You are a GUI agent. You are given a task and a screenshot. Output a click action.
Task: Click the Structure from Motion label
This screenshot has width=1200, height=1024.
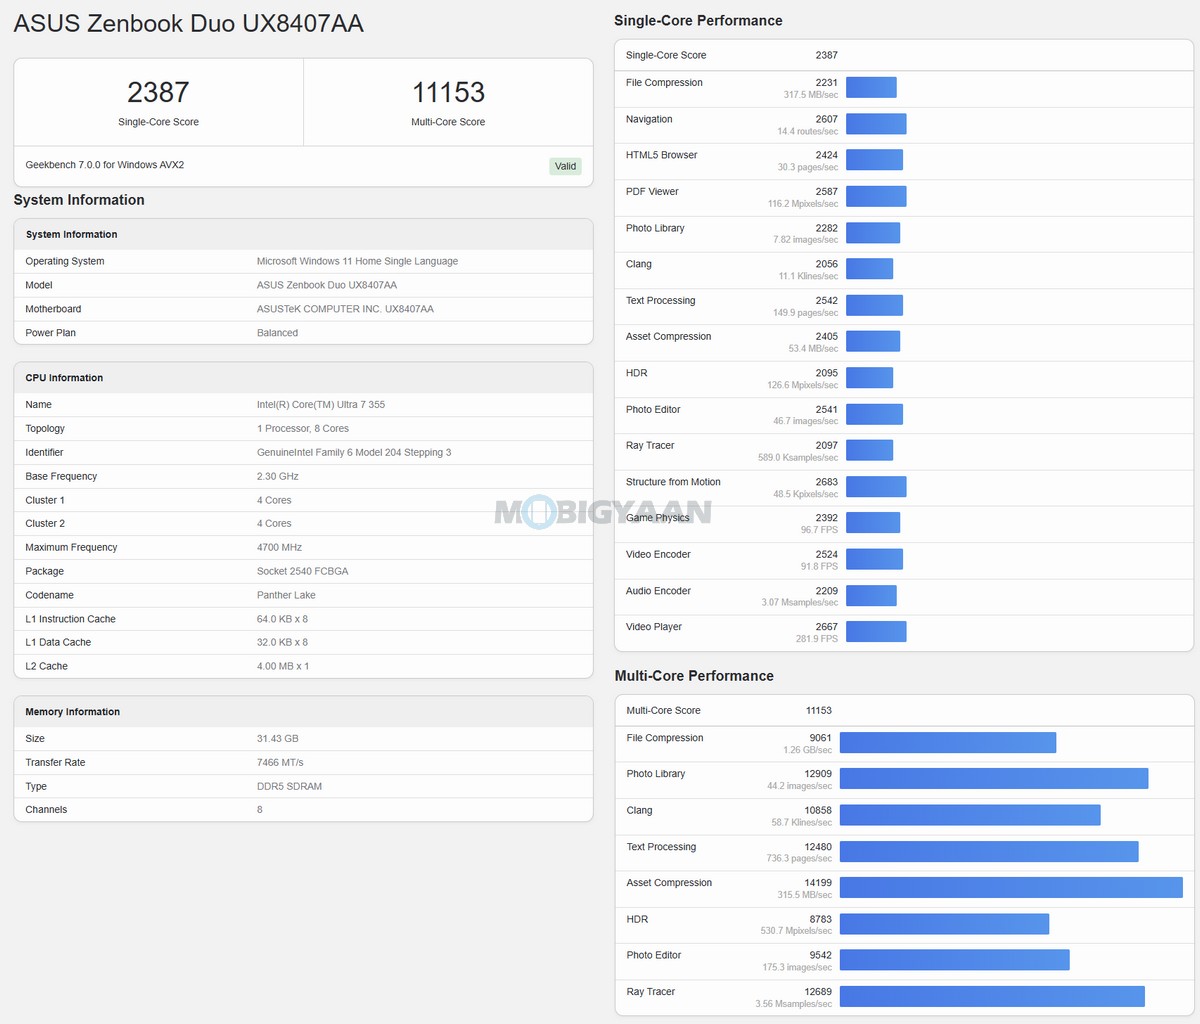(673, 482)
